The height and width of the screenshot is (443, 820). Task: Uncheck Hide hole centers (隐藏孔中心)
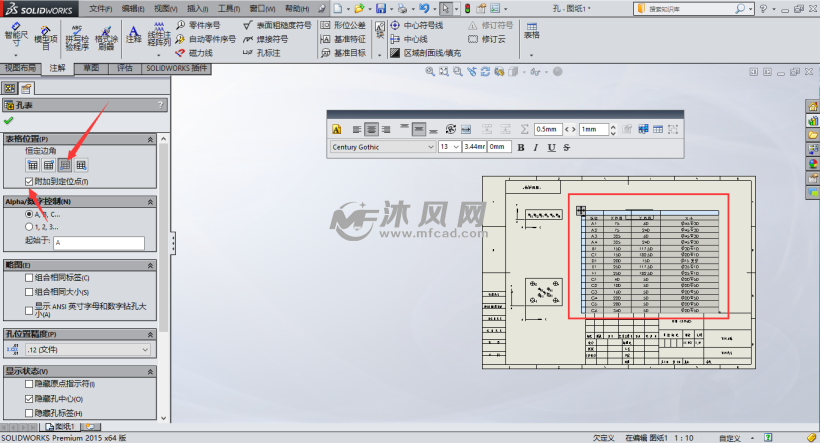click(29, 399)
